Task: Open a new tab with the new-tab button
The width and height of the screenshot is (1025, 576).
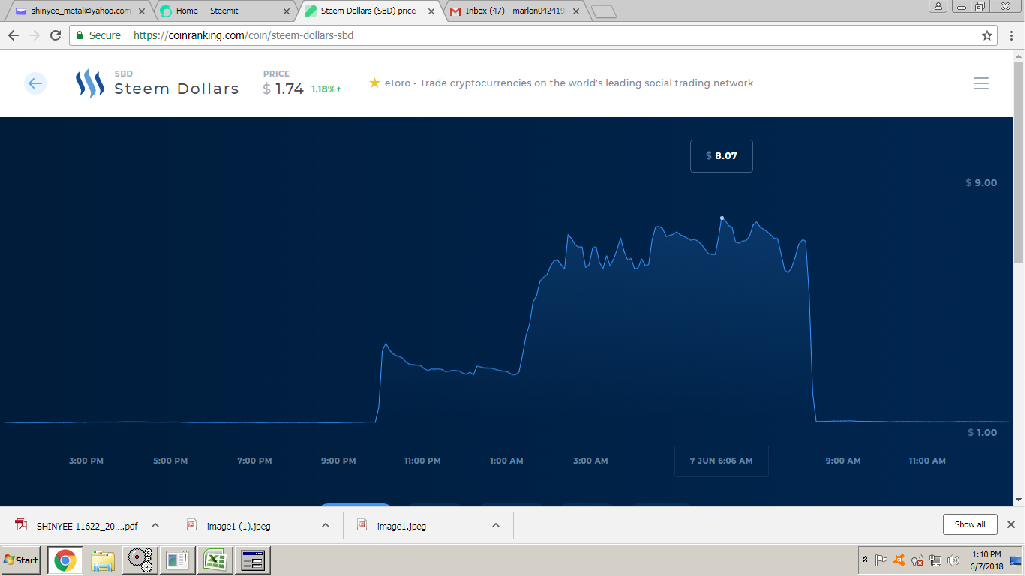Action: 604,11
